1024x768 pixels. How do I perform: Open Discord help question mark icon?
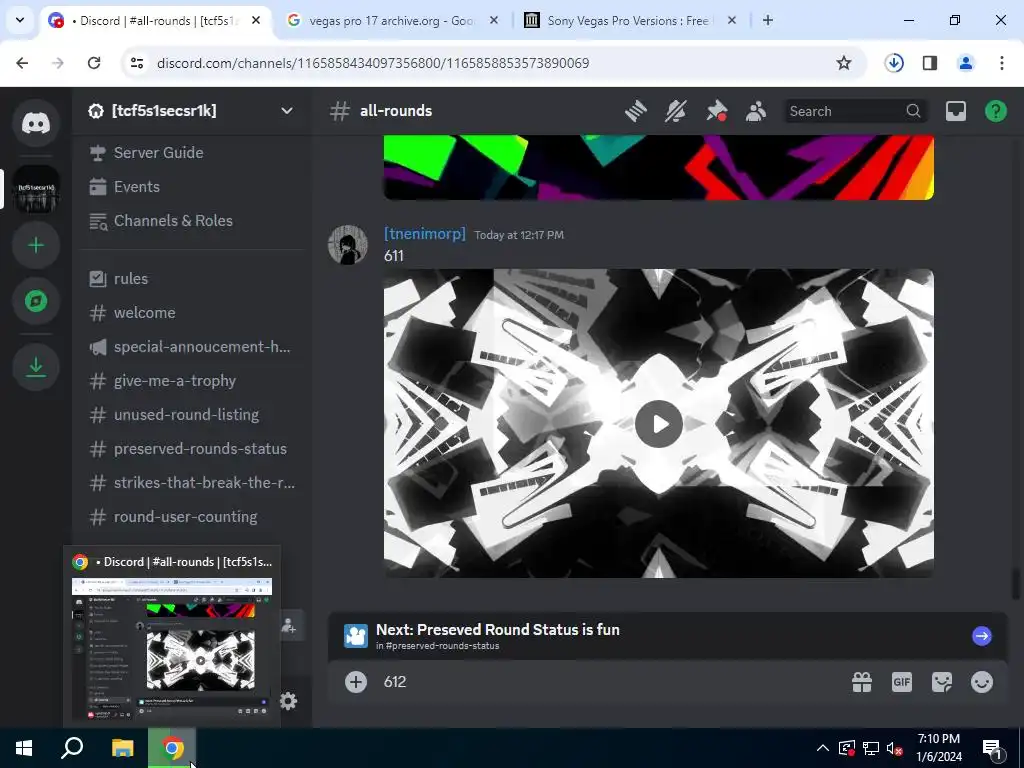point(996,111)
